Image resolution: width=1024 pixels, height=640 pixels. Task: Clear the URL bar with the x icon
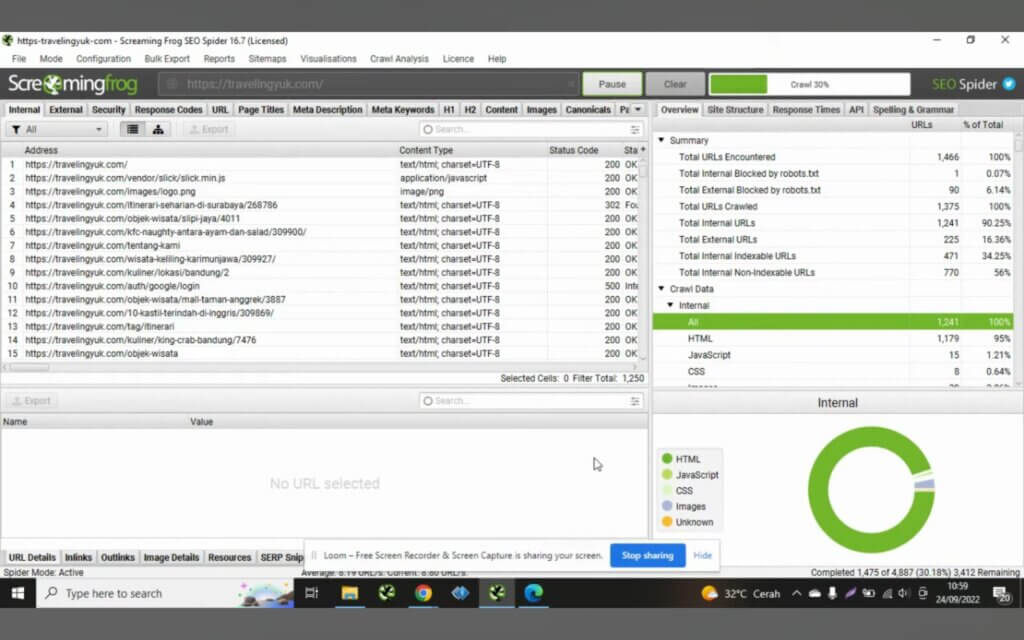click(x=571, y=84)
